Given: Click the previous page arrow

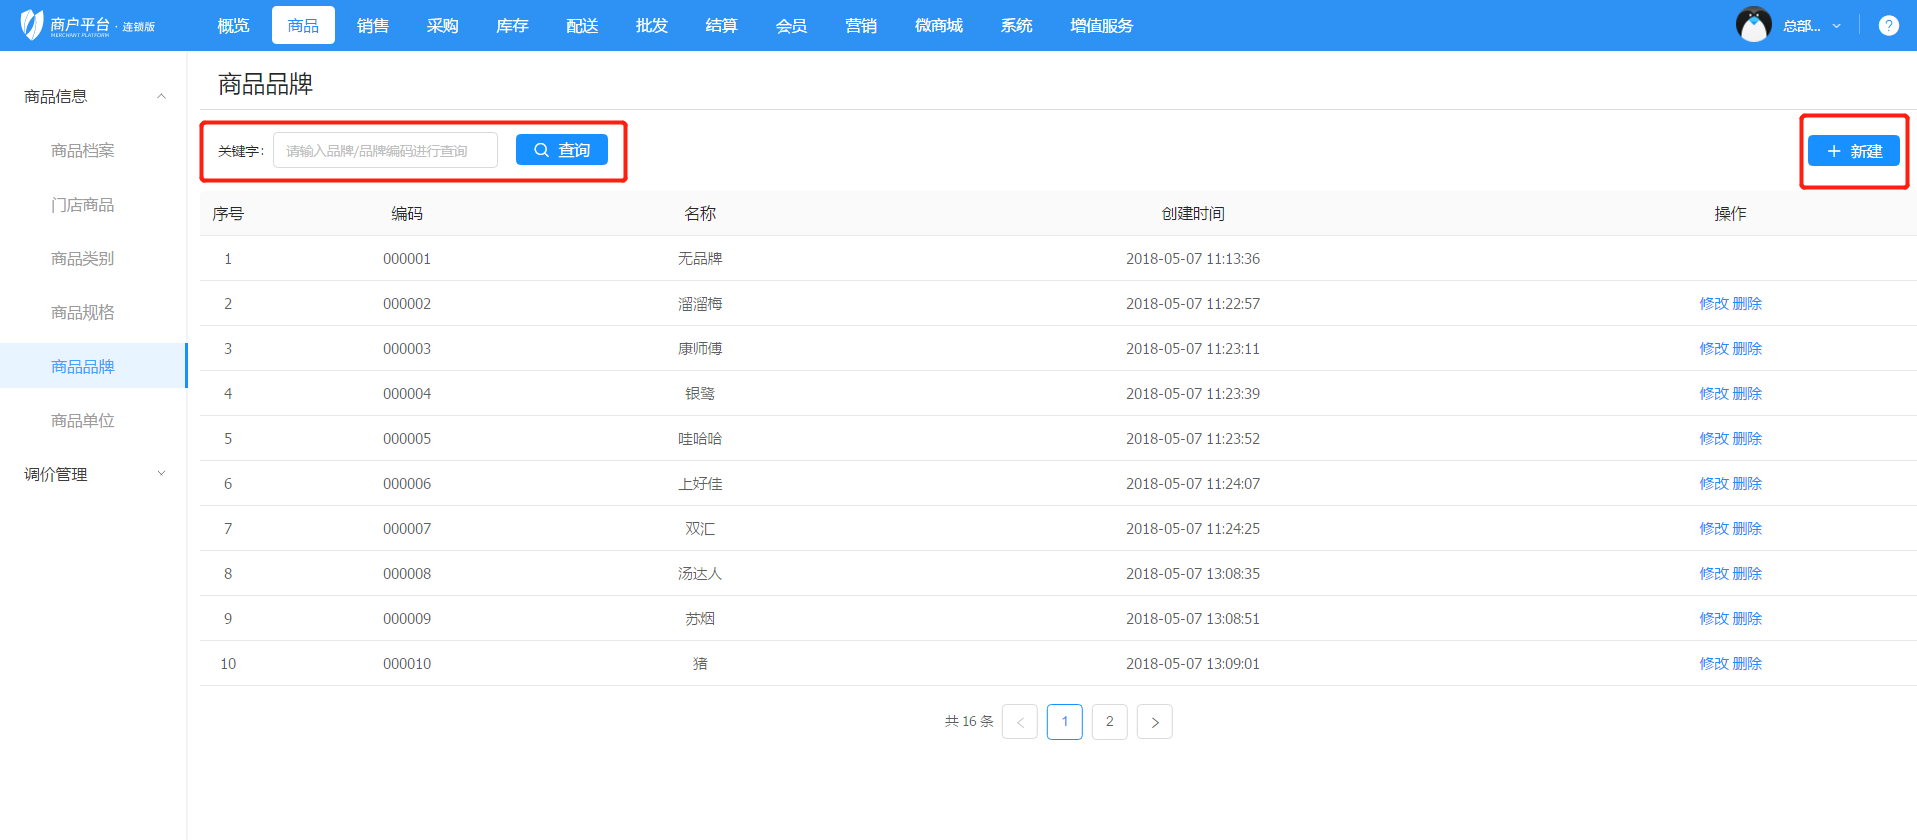Looking at the screenshot, I should click(x=1019, y=722).
